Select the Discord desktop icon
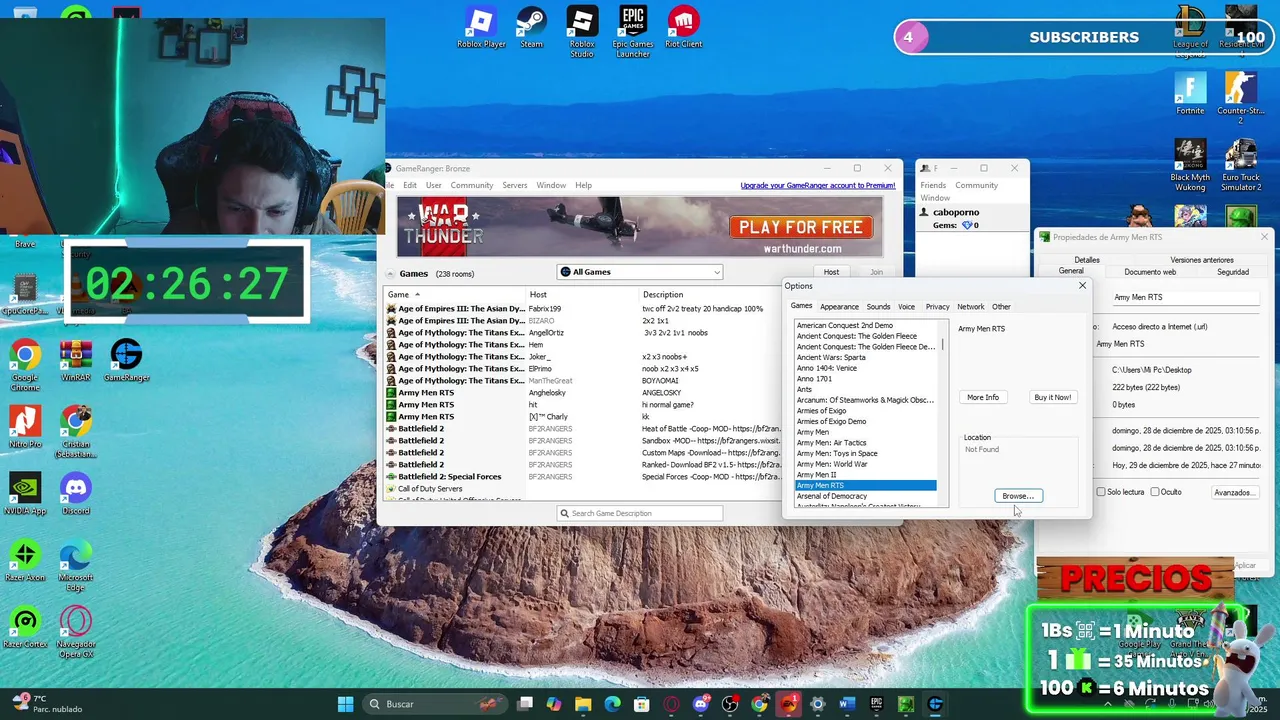Image resolution: width=1280 pixels, height=720 pixels. click(x=76, y=494)
